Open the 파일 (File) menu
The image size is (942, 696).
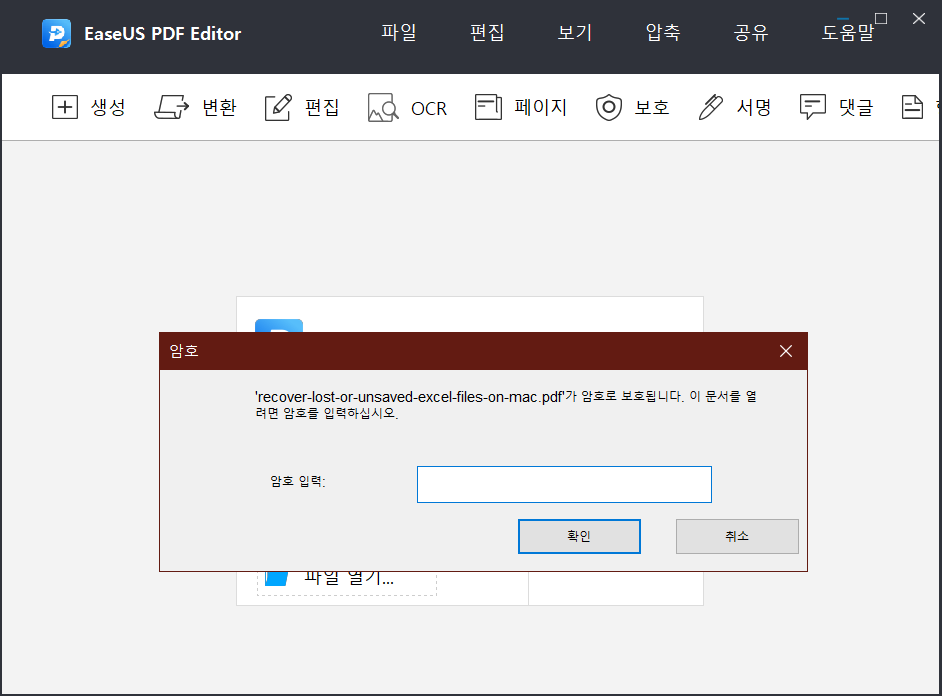[399, 32]
